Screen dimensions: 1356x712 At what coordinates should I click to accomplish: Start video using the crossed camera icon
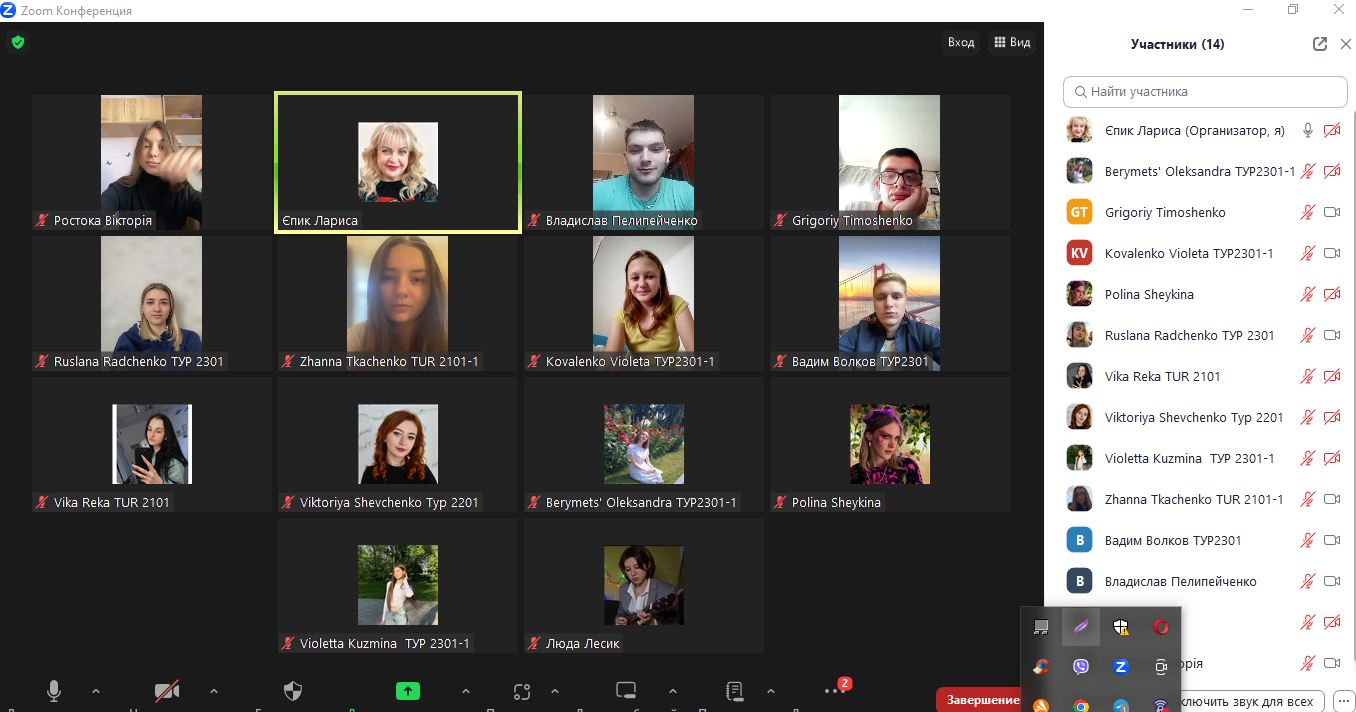tap(167, 690)
